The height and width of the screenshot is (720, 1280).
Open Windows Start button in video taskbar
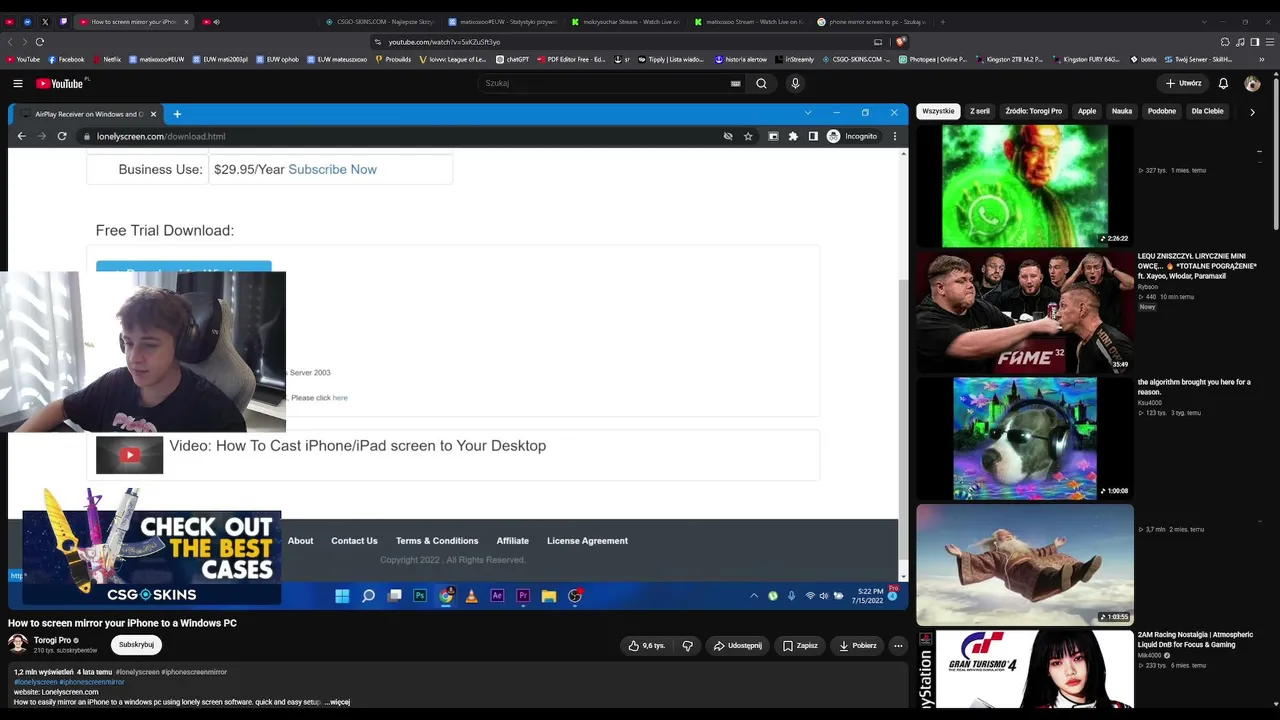point(342,596)
